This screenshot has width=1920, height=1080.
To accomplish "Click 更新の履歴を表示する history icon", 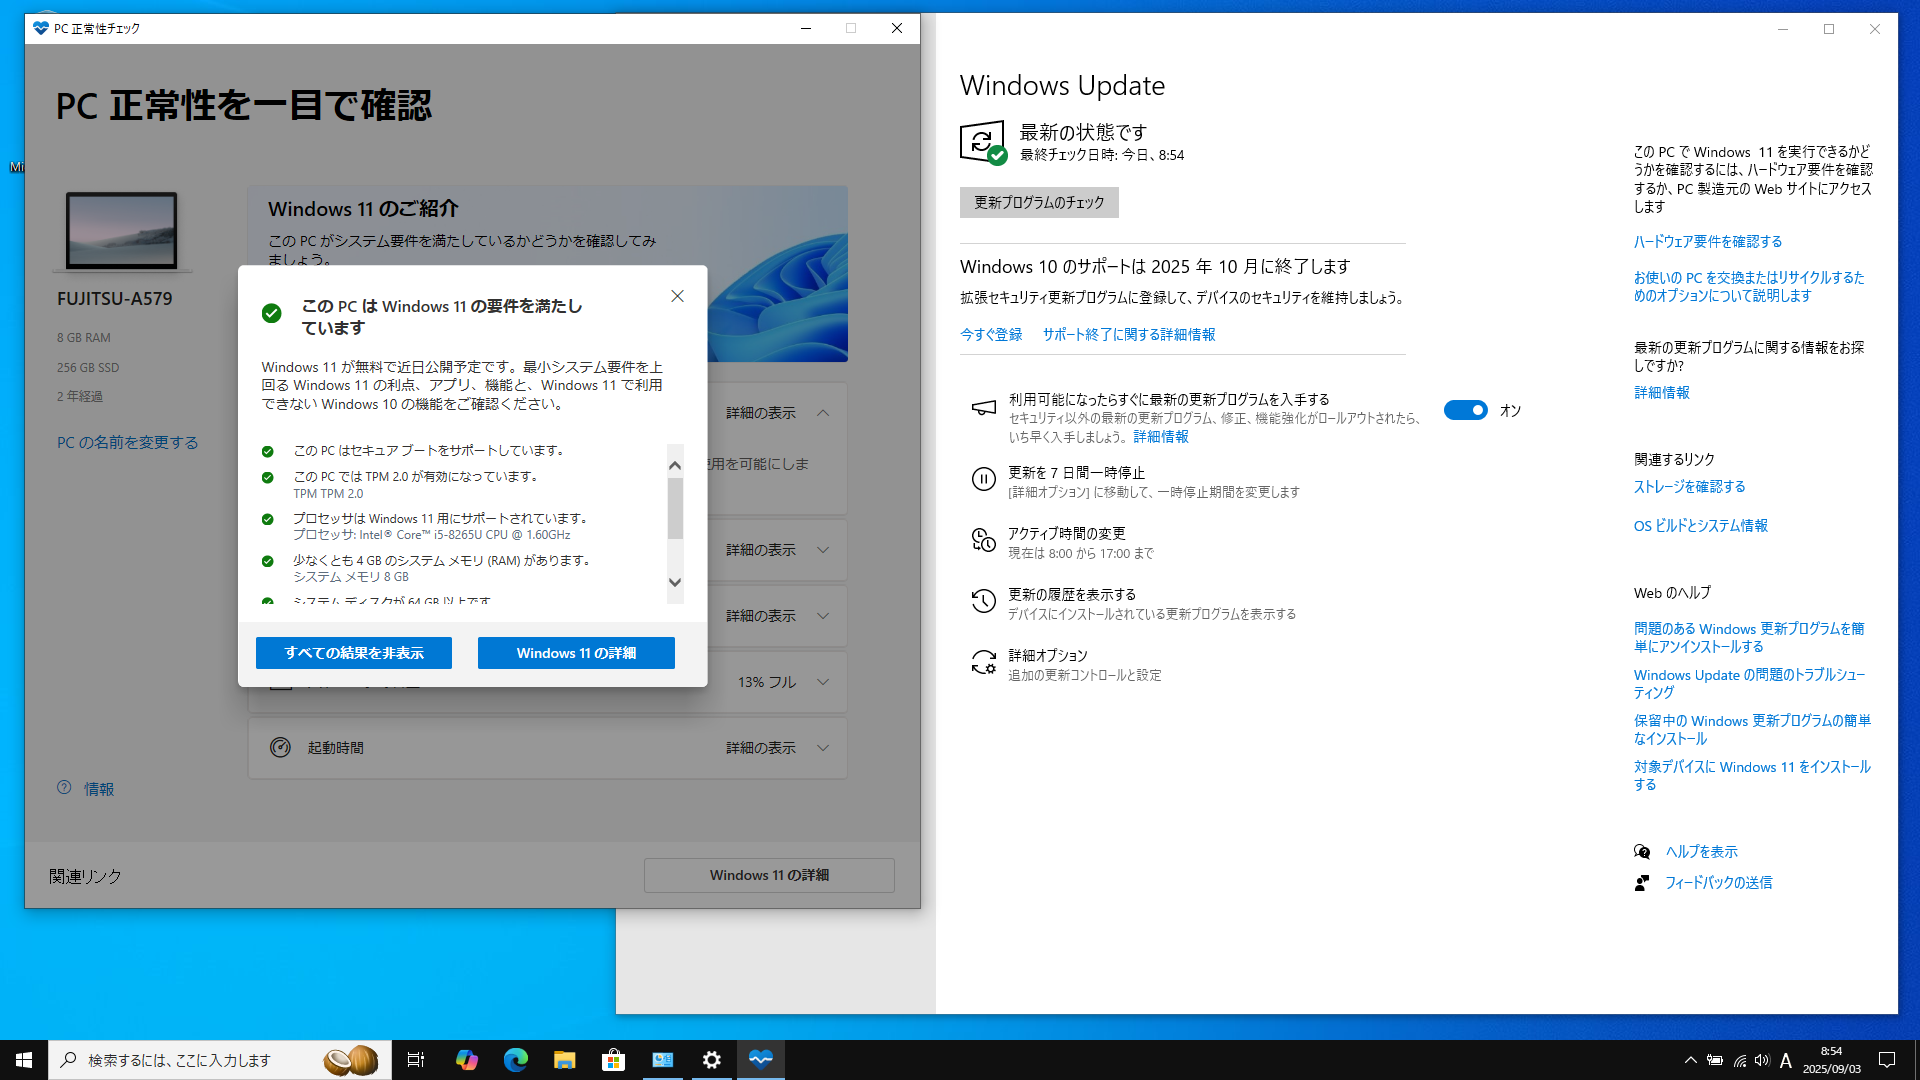I will [984, 601].
